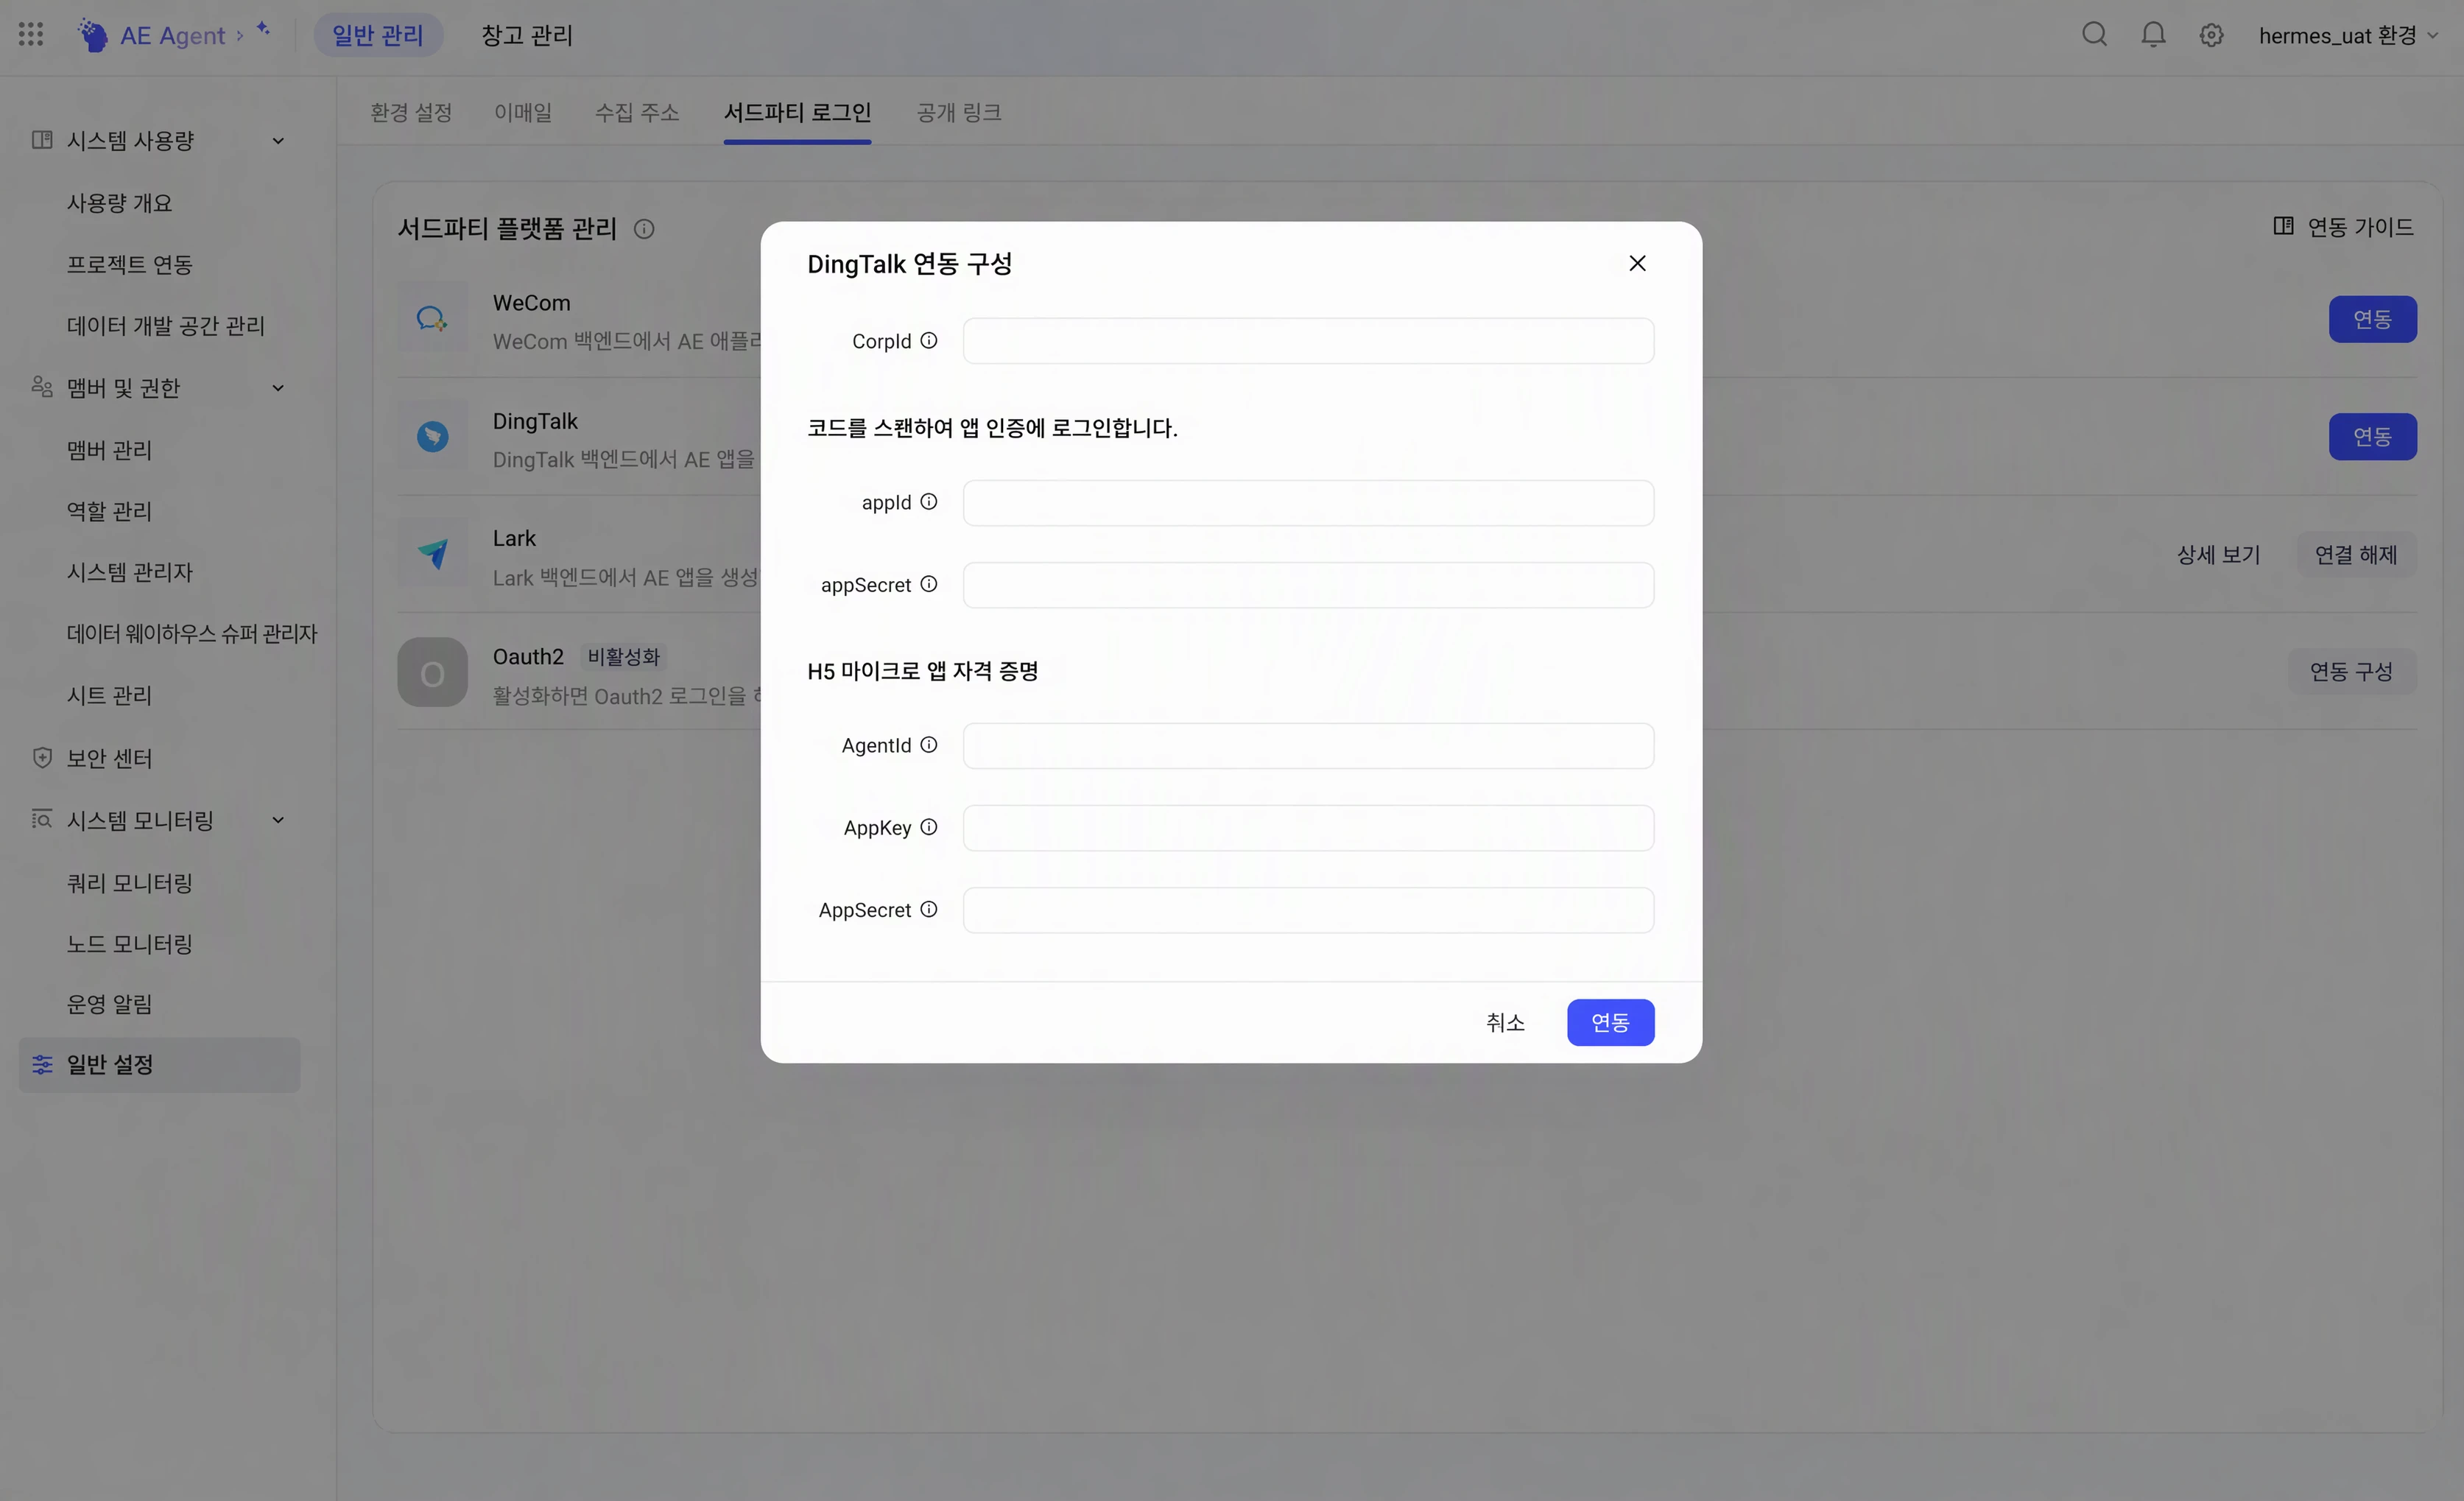Viewport: 2464px width, 1501px height.
Task: Switch to the 수집 주소 tab
Action: pos(637,113)
